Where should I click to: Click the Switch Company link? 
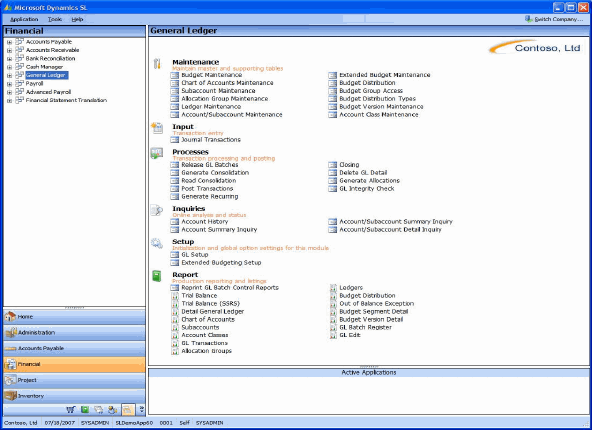(559, 19)
